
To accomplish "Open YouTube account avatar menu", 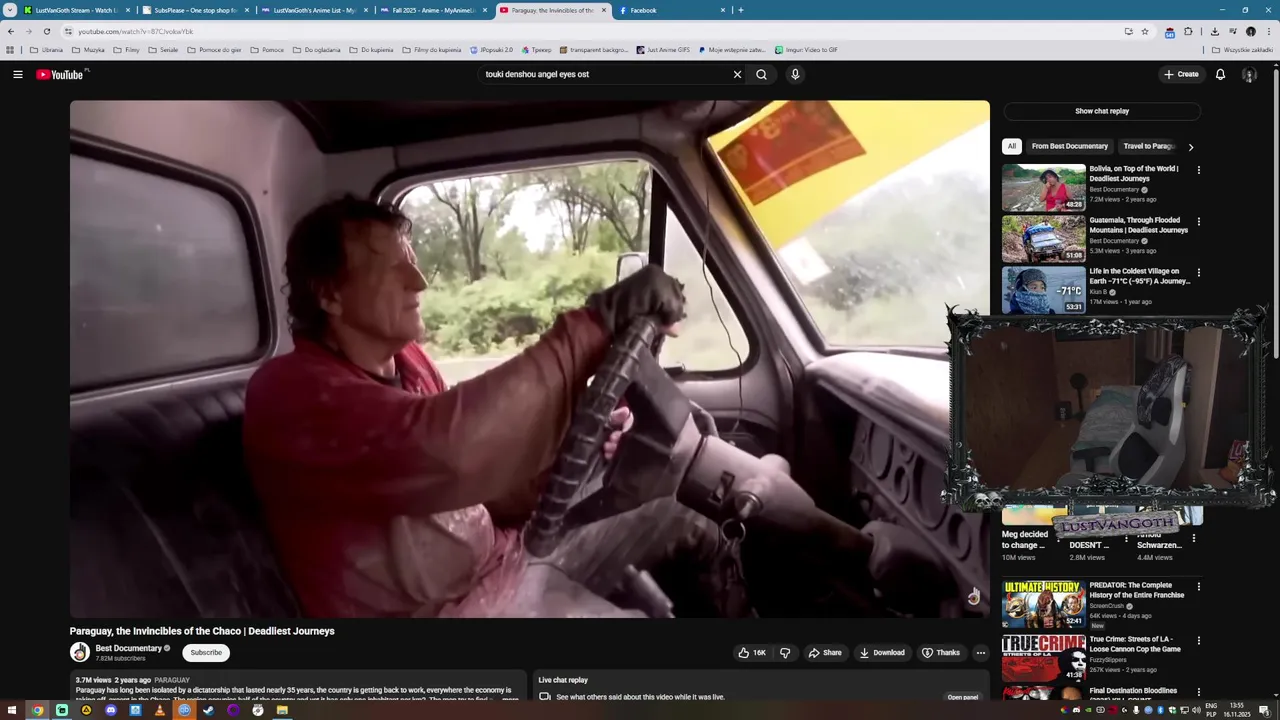I will tap(1249, 74).
